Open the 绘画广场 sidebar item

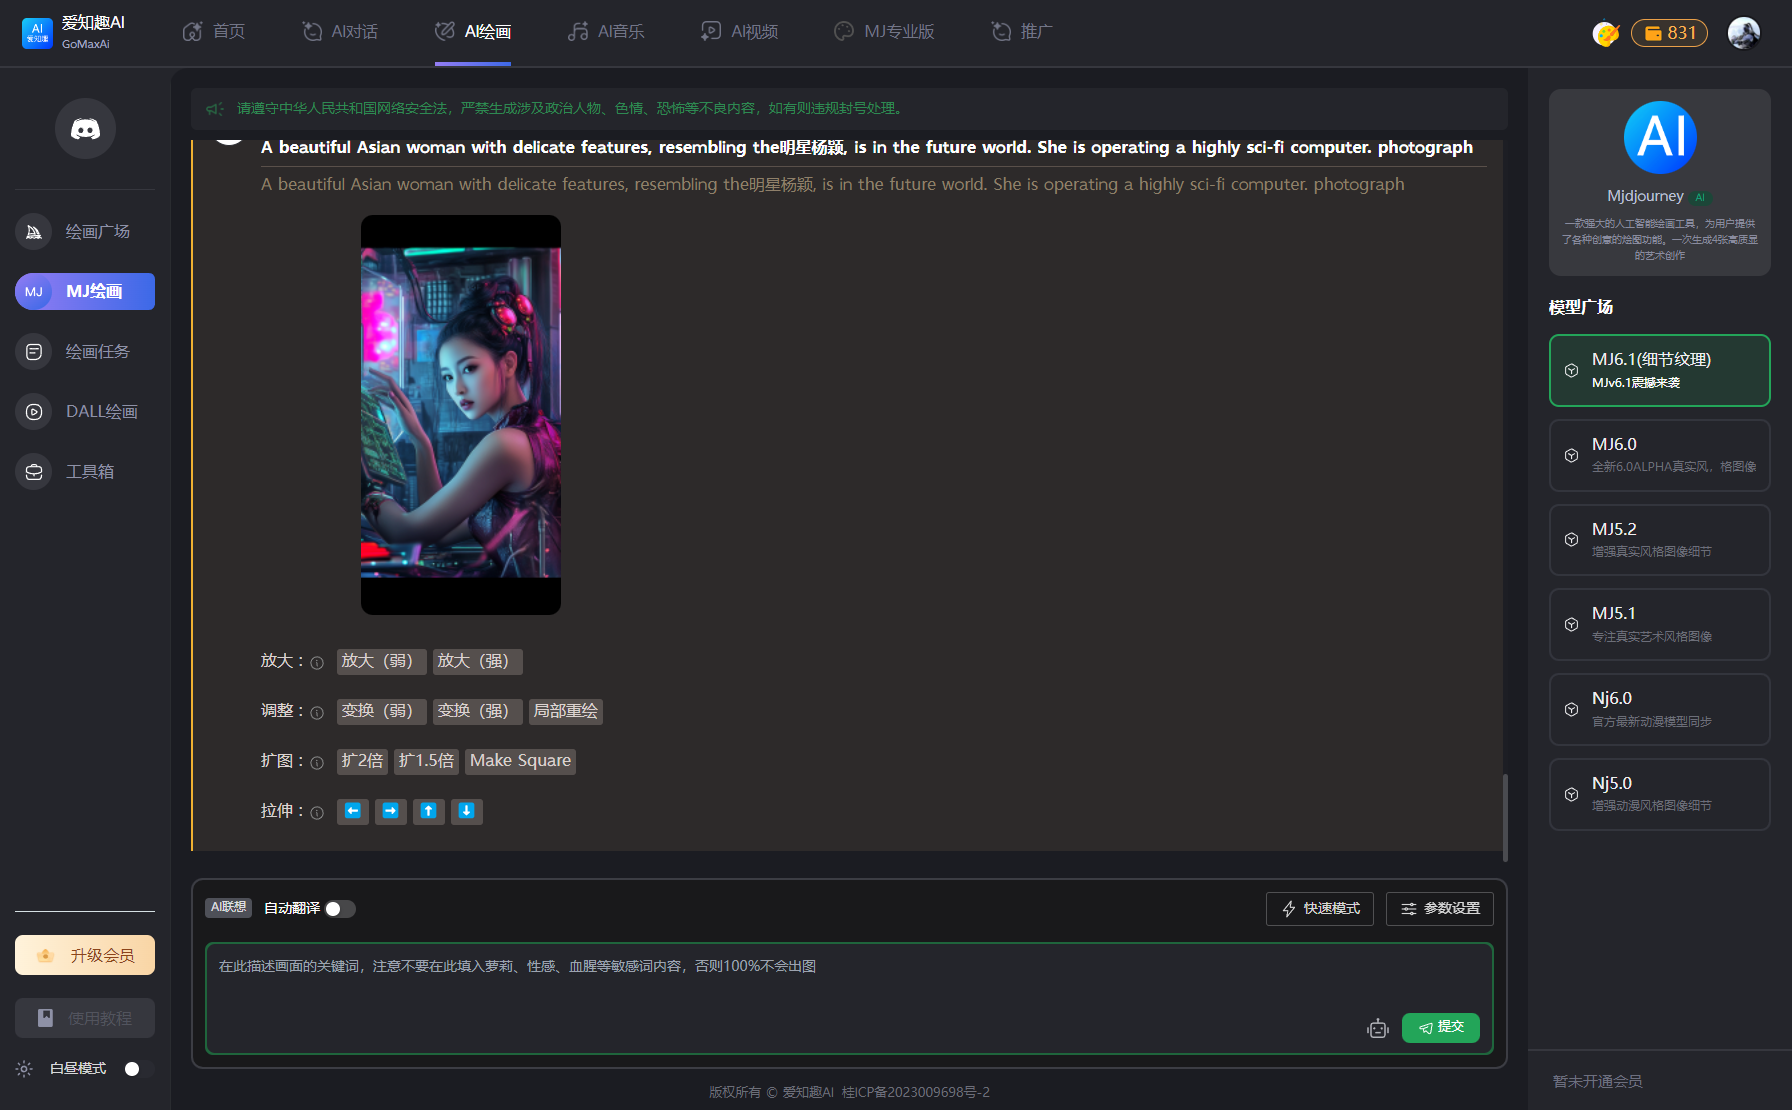[x=85, y=232]
